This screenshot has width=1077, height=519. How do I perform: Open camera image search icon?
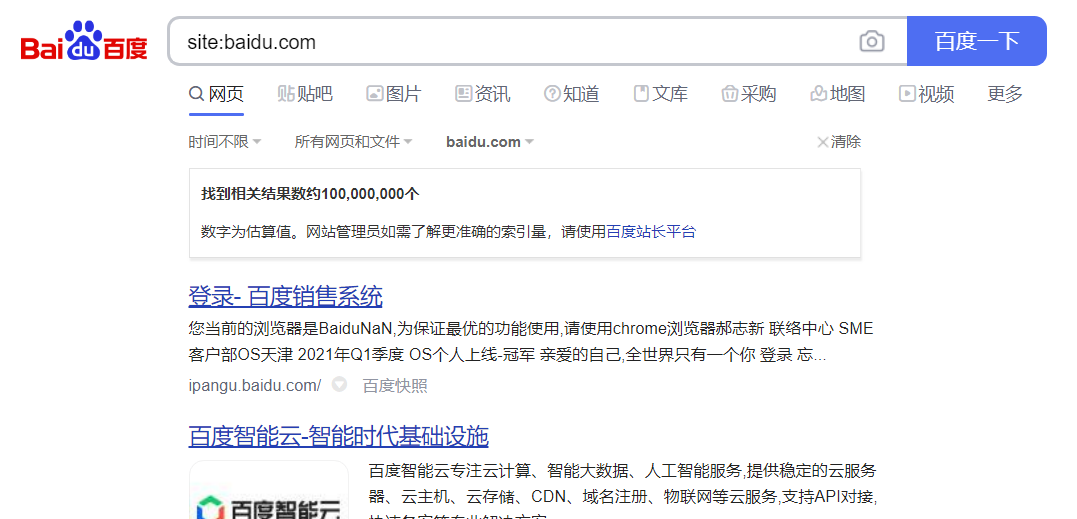tap(872, 41)
